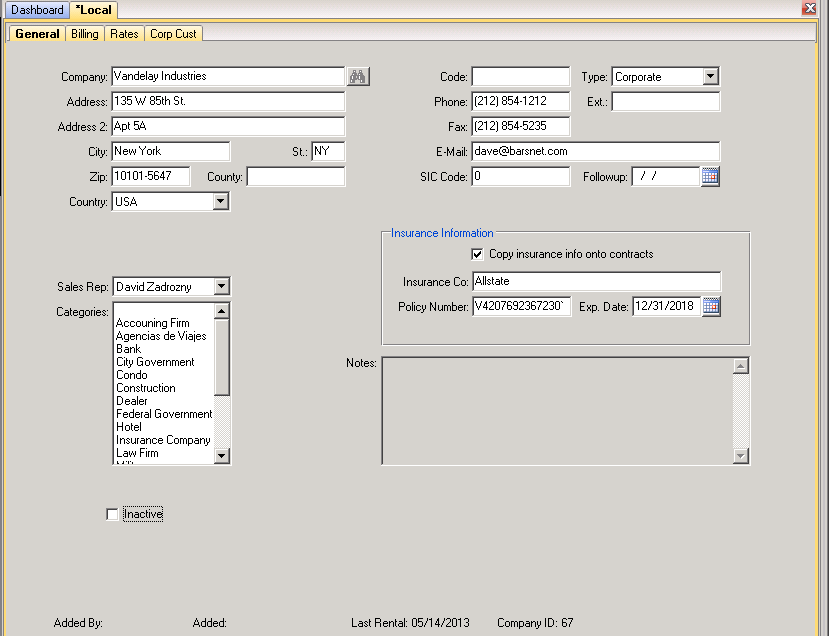Open the Exp. Date calendar icon
This screenshot has height=636, width=829.
coord(711,306)
